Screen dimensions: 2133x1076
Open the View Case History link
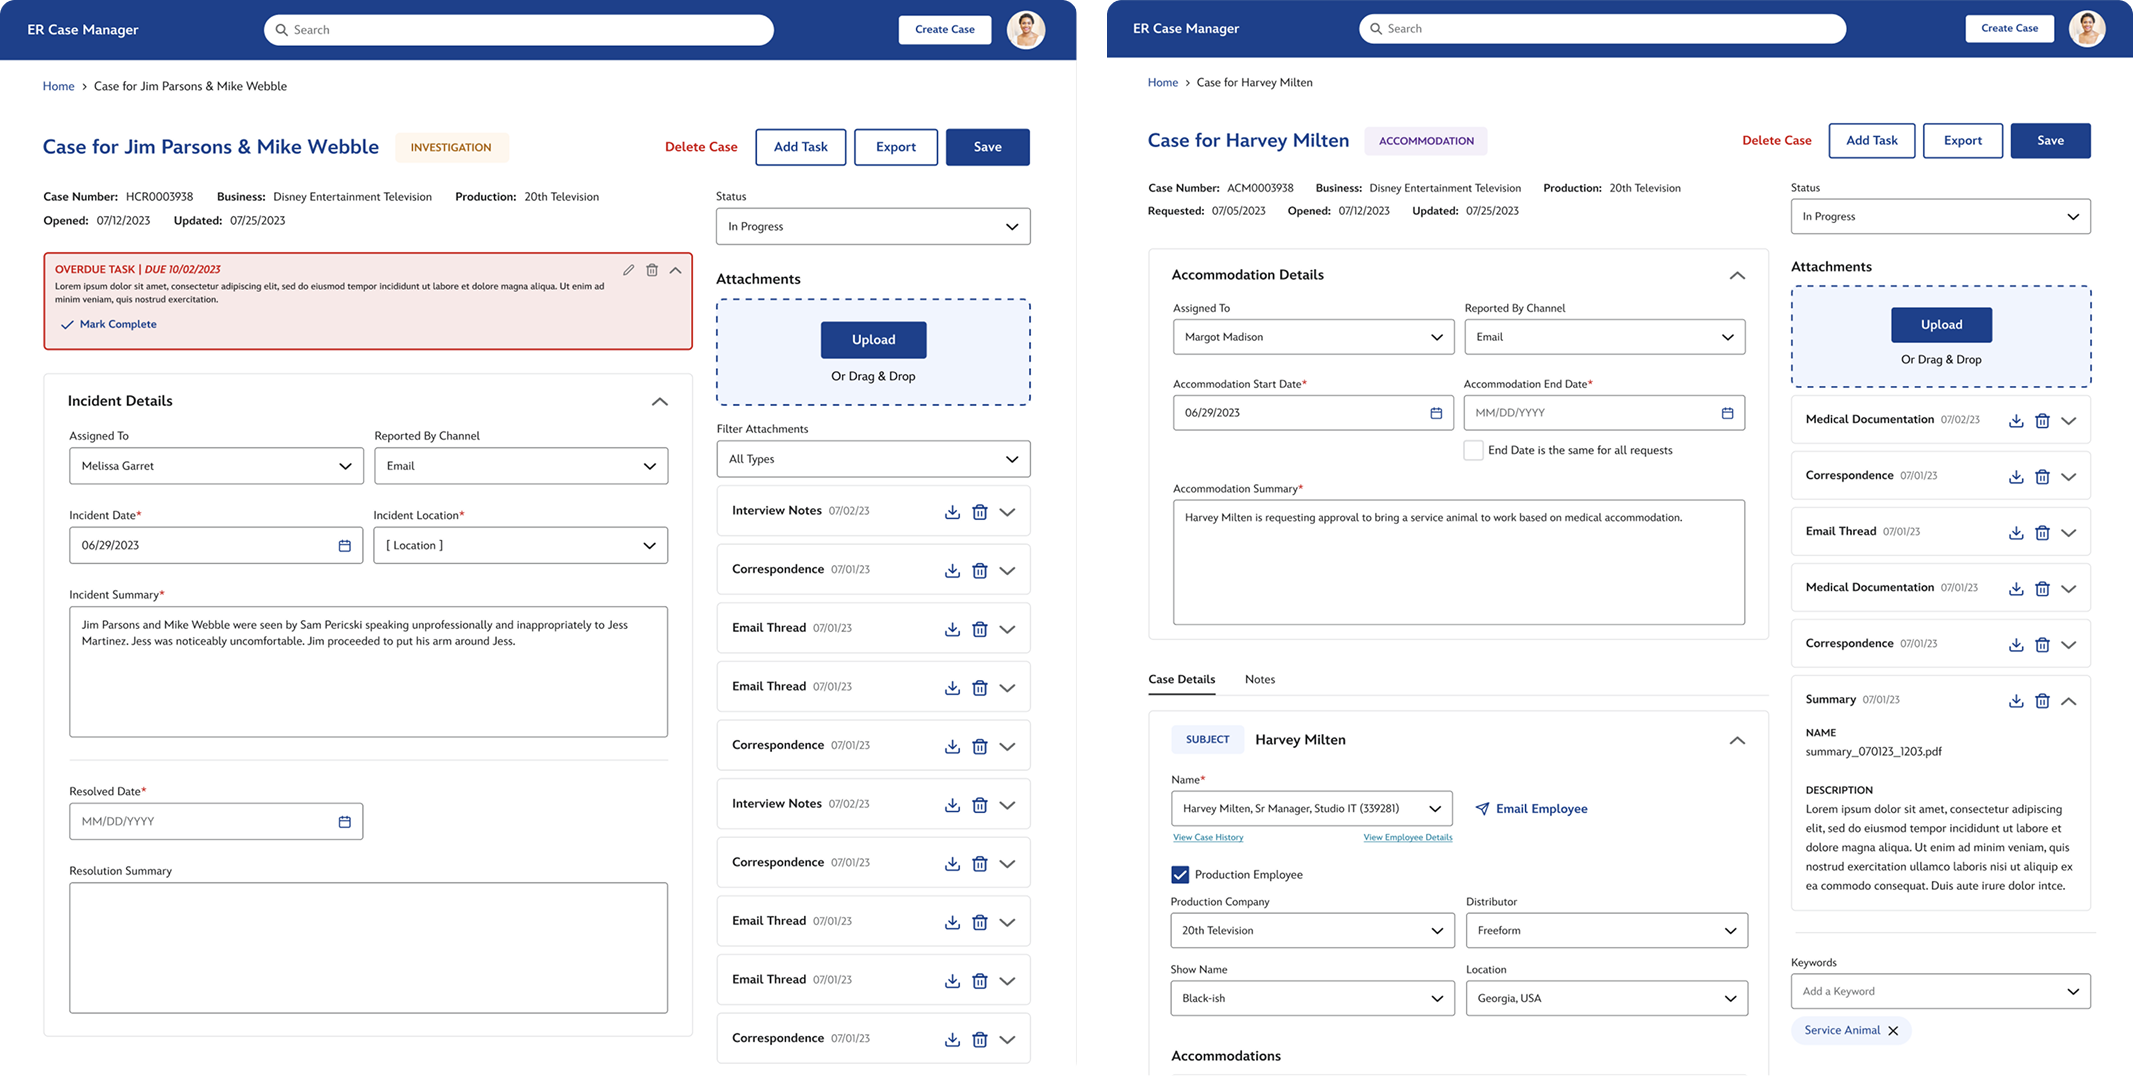tap(1208, 838)
